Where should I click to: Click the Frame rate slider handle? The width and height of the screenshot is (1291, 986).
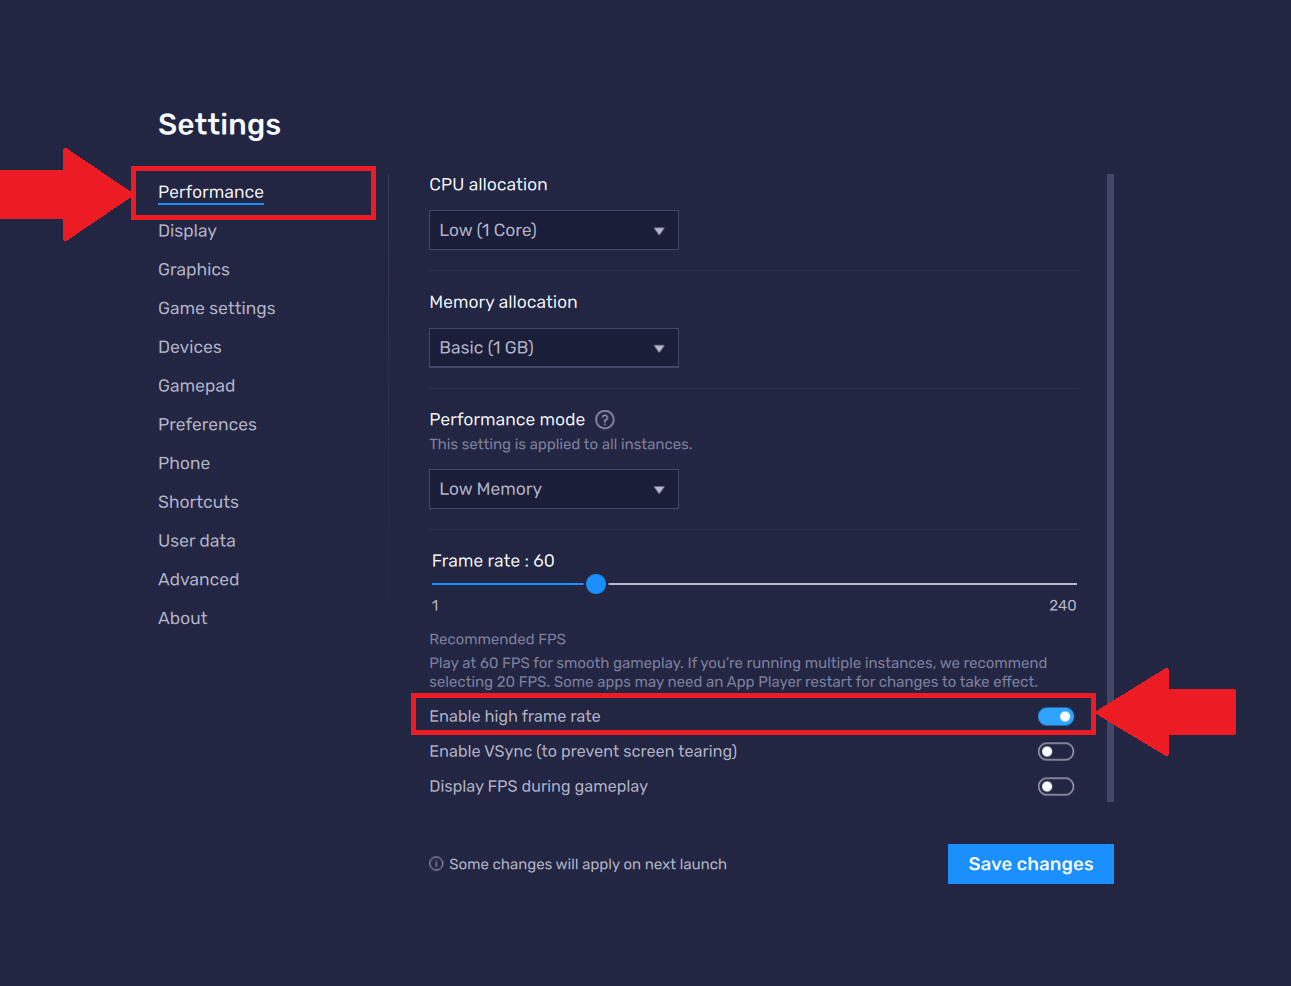pos(596,584)
